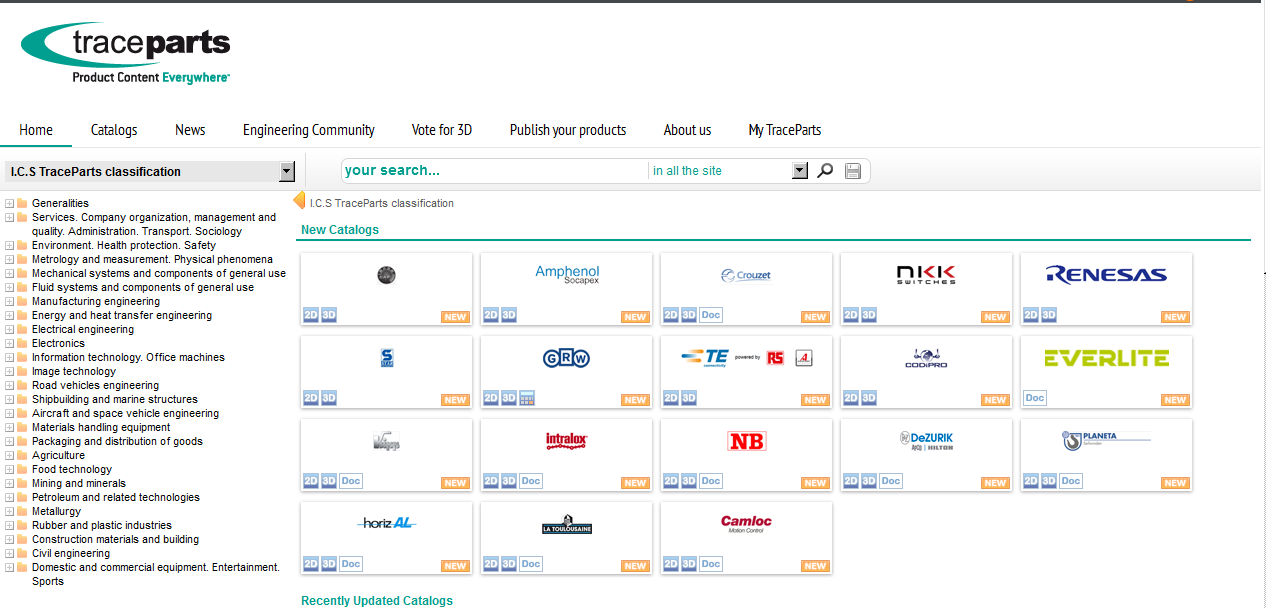Open Aircraft and space vehicle engineering
Screen dimensions: 1266x608
125,413
